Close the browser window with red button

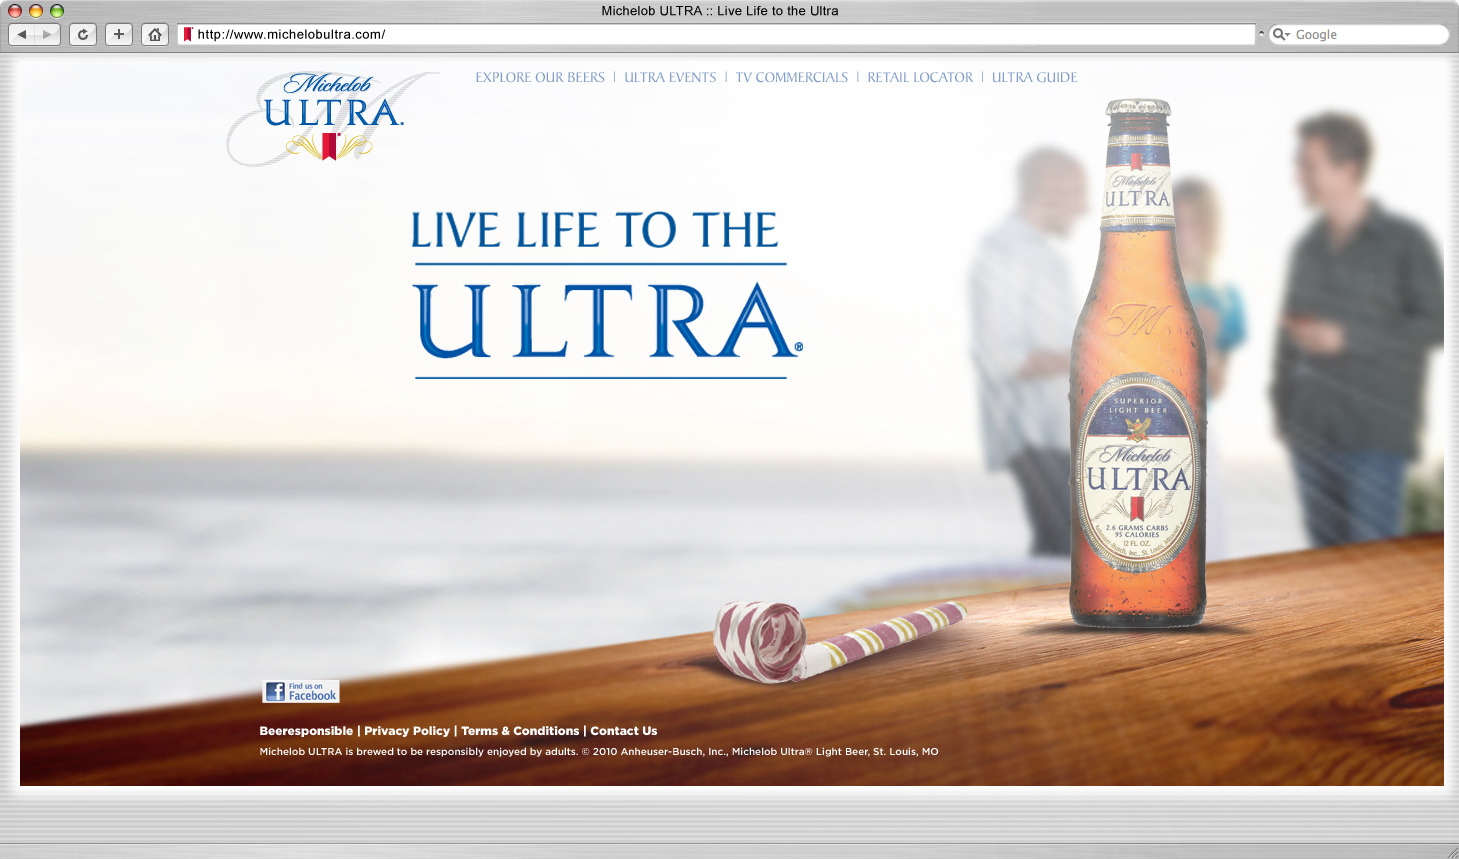click(x=15, y=11)
